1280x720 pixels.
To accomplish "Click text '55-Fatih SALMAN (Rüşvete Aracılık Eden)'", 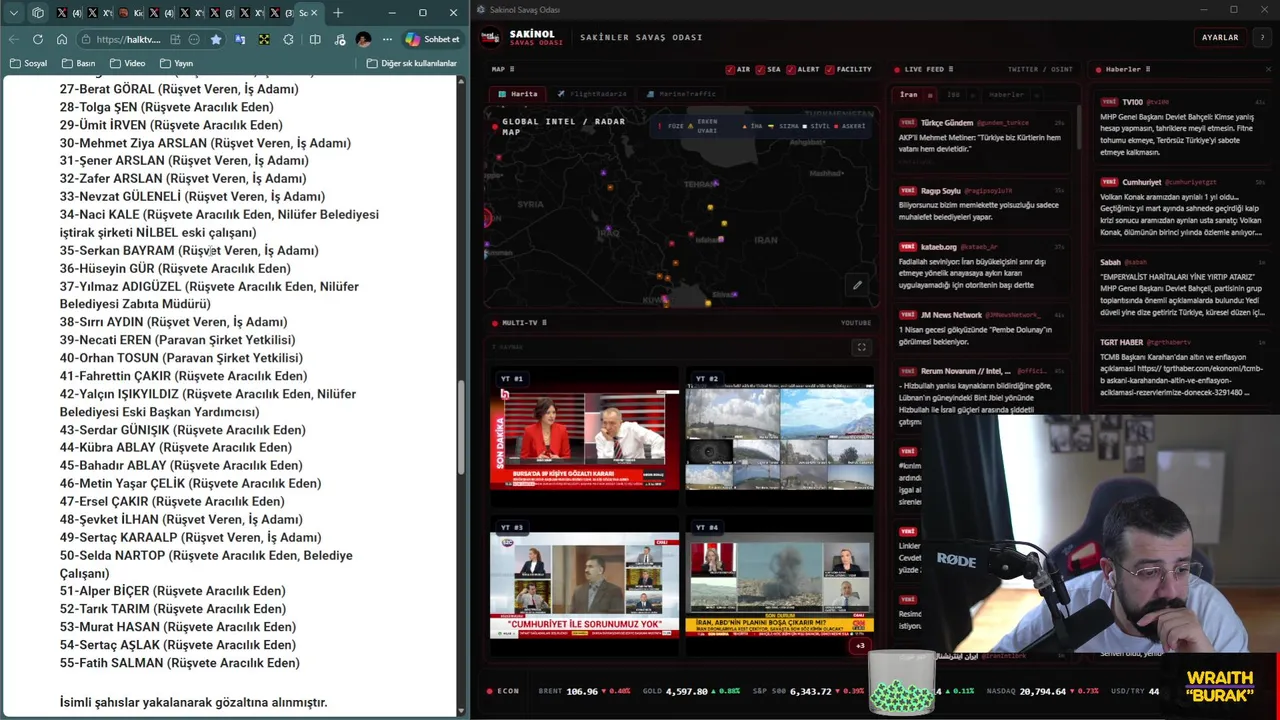I will [x=180, y=662].
